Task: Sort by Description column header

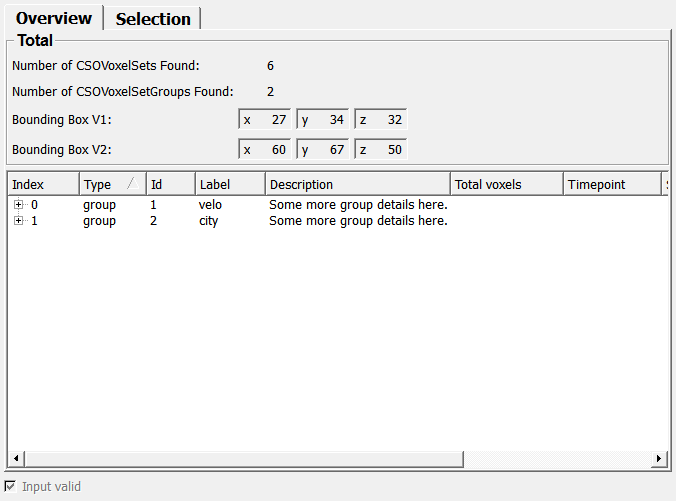Action: (x=357, y=184)
